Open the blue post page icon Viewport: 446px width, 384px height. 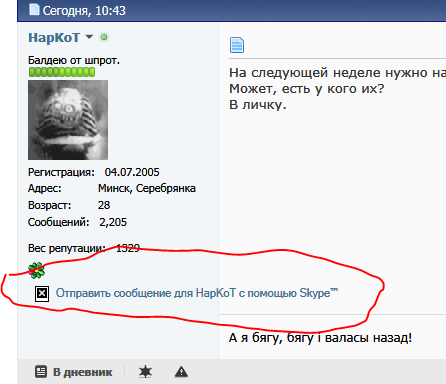tap(237, 45)
